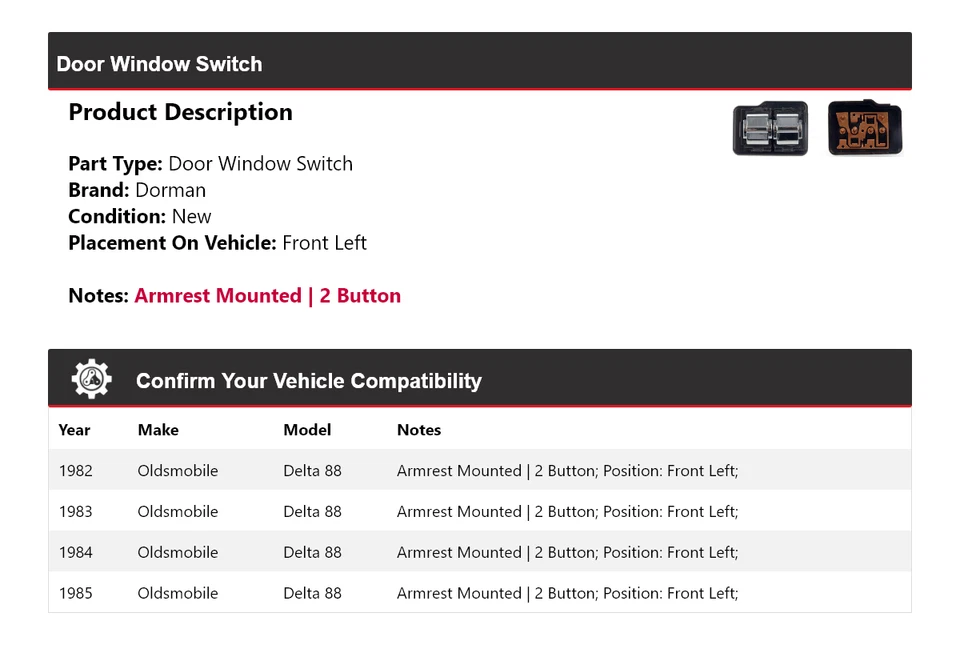
Task: Click the gear icon beside Confirm Your Vehicle Compatibility
Action: click(x=91, y=380)
